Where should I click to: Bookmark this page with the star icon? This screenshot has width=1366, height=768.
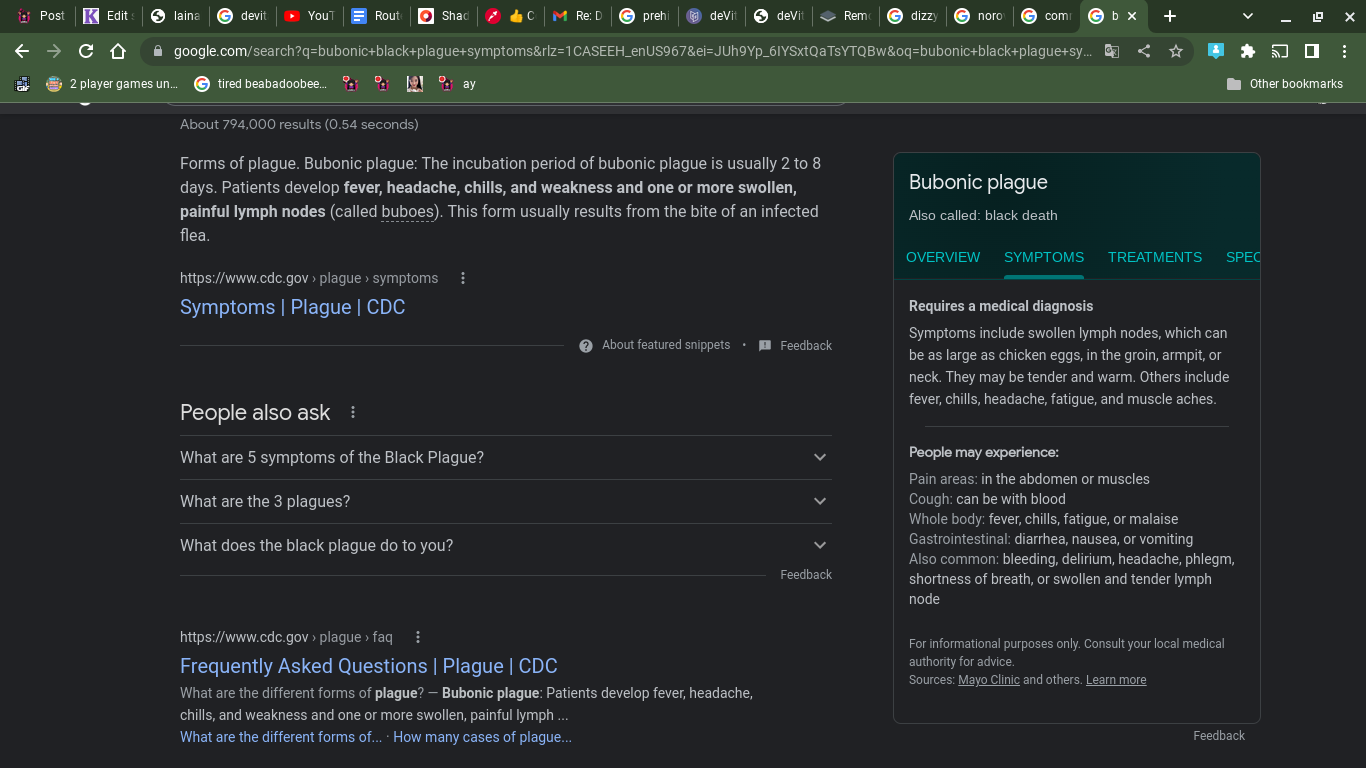click(1176, 51)
